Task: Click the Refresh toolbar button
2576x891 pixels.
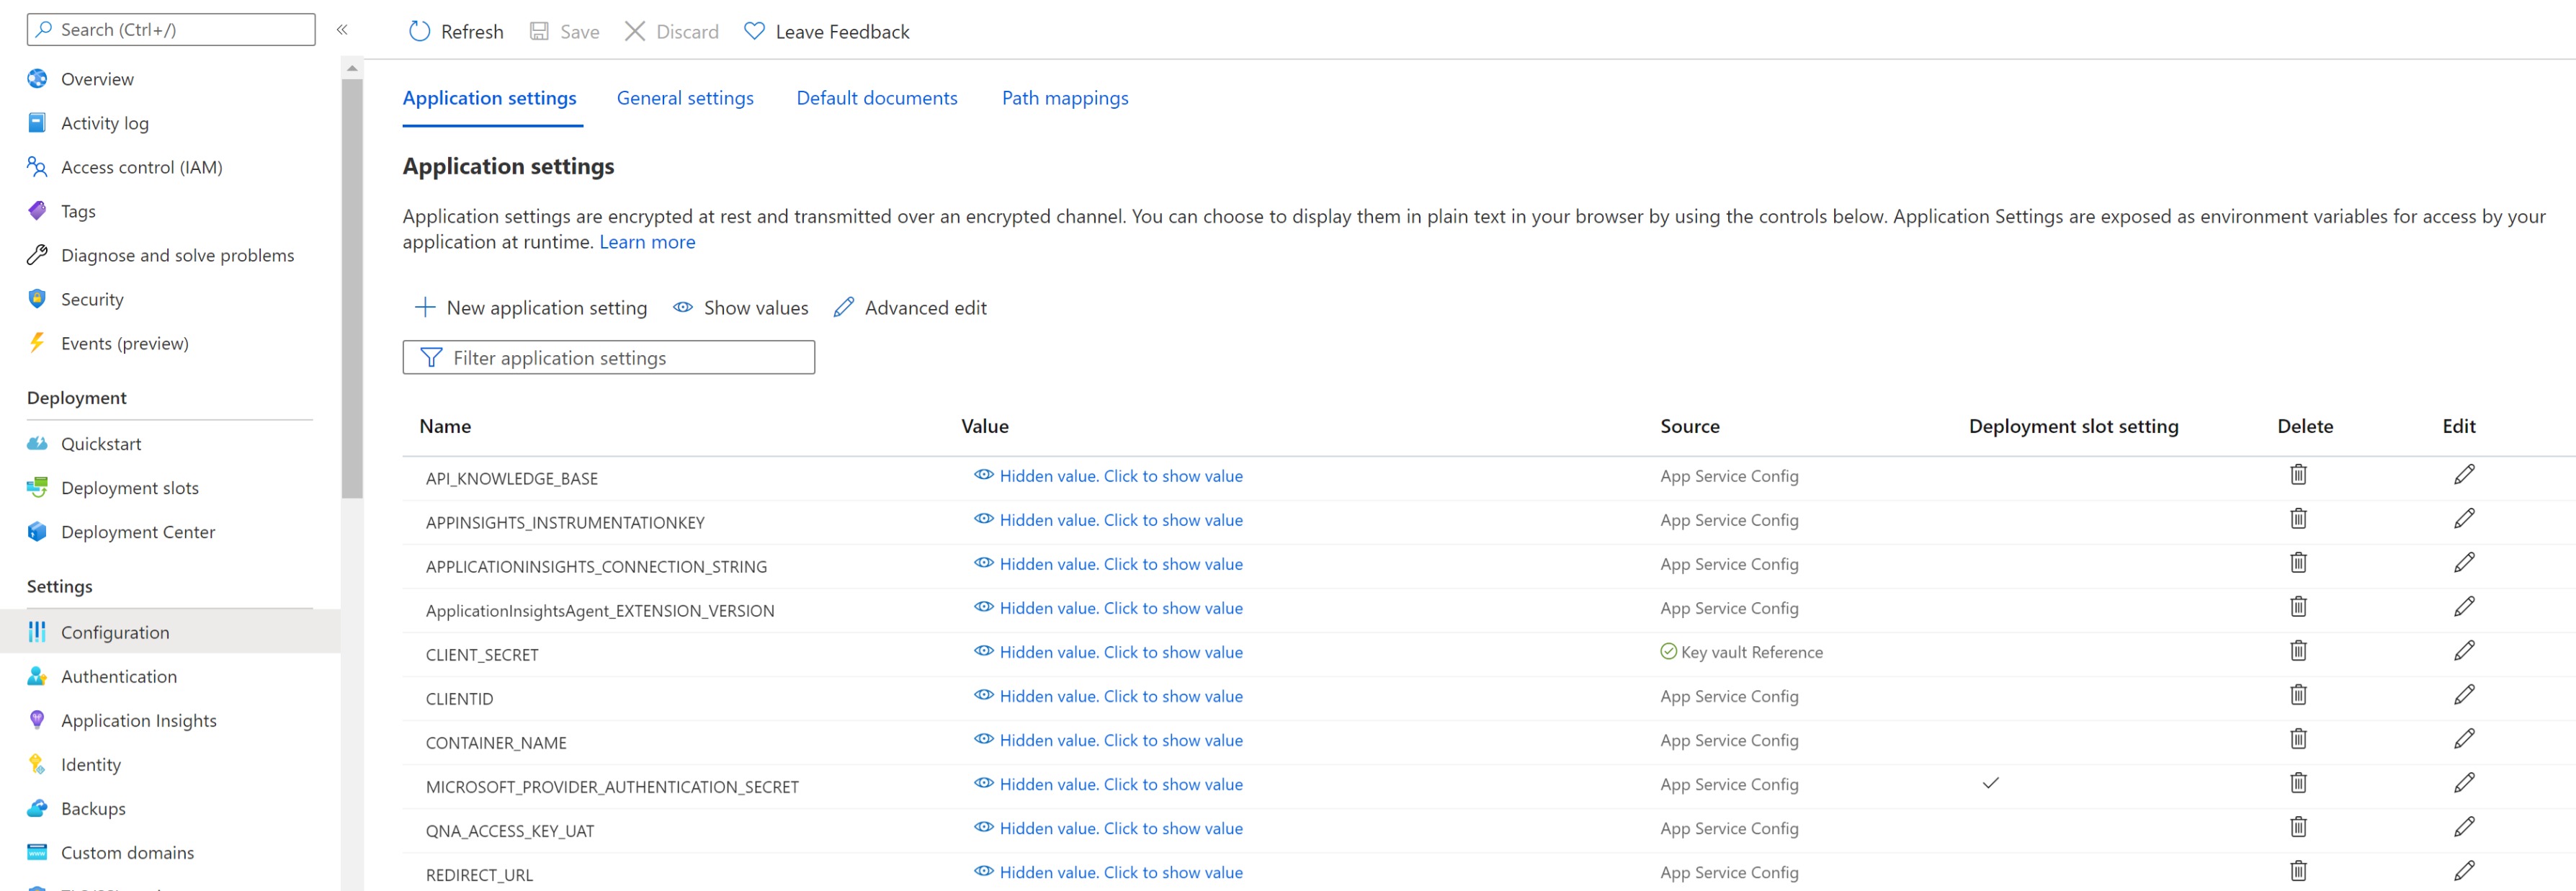Action: [456, 31]
